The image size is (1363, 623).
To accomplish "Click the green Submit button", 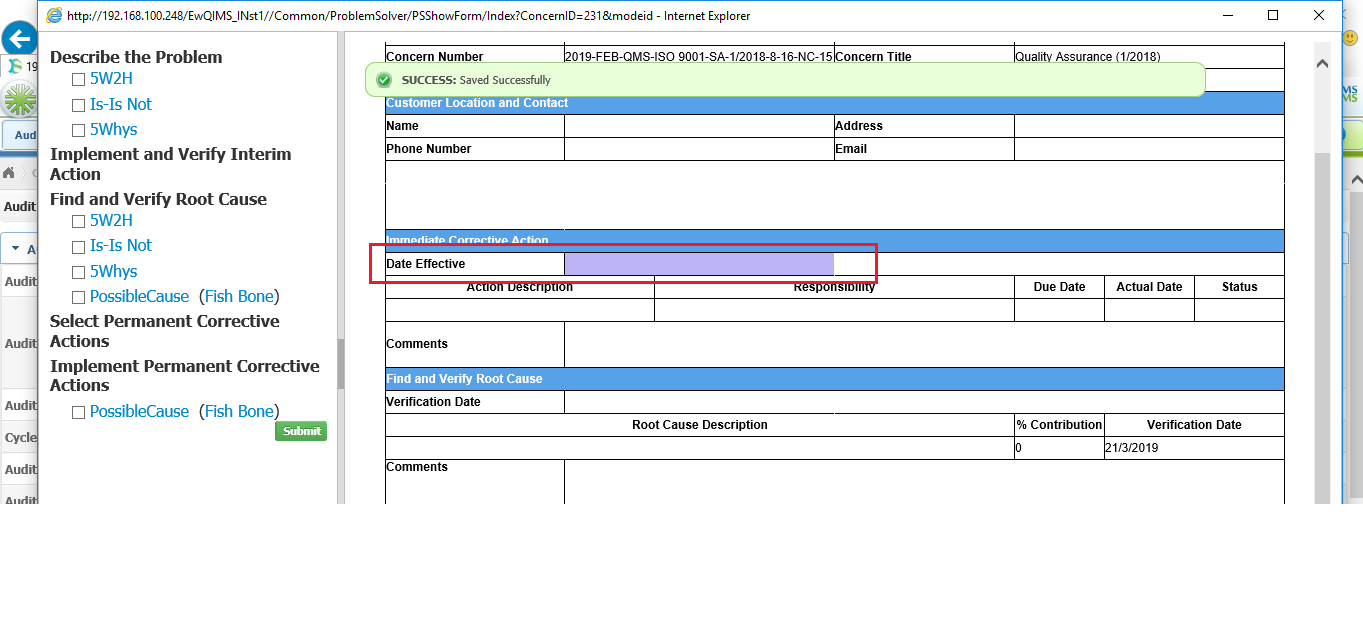I will 301,431.
